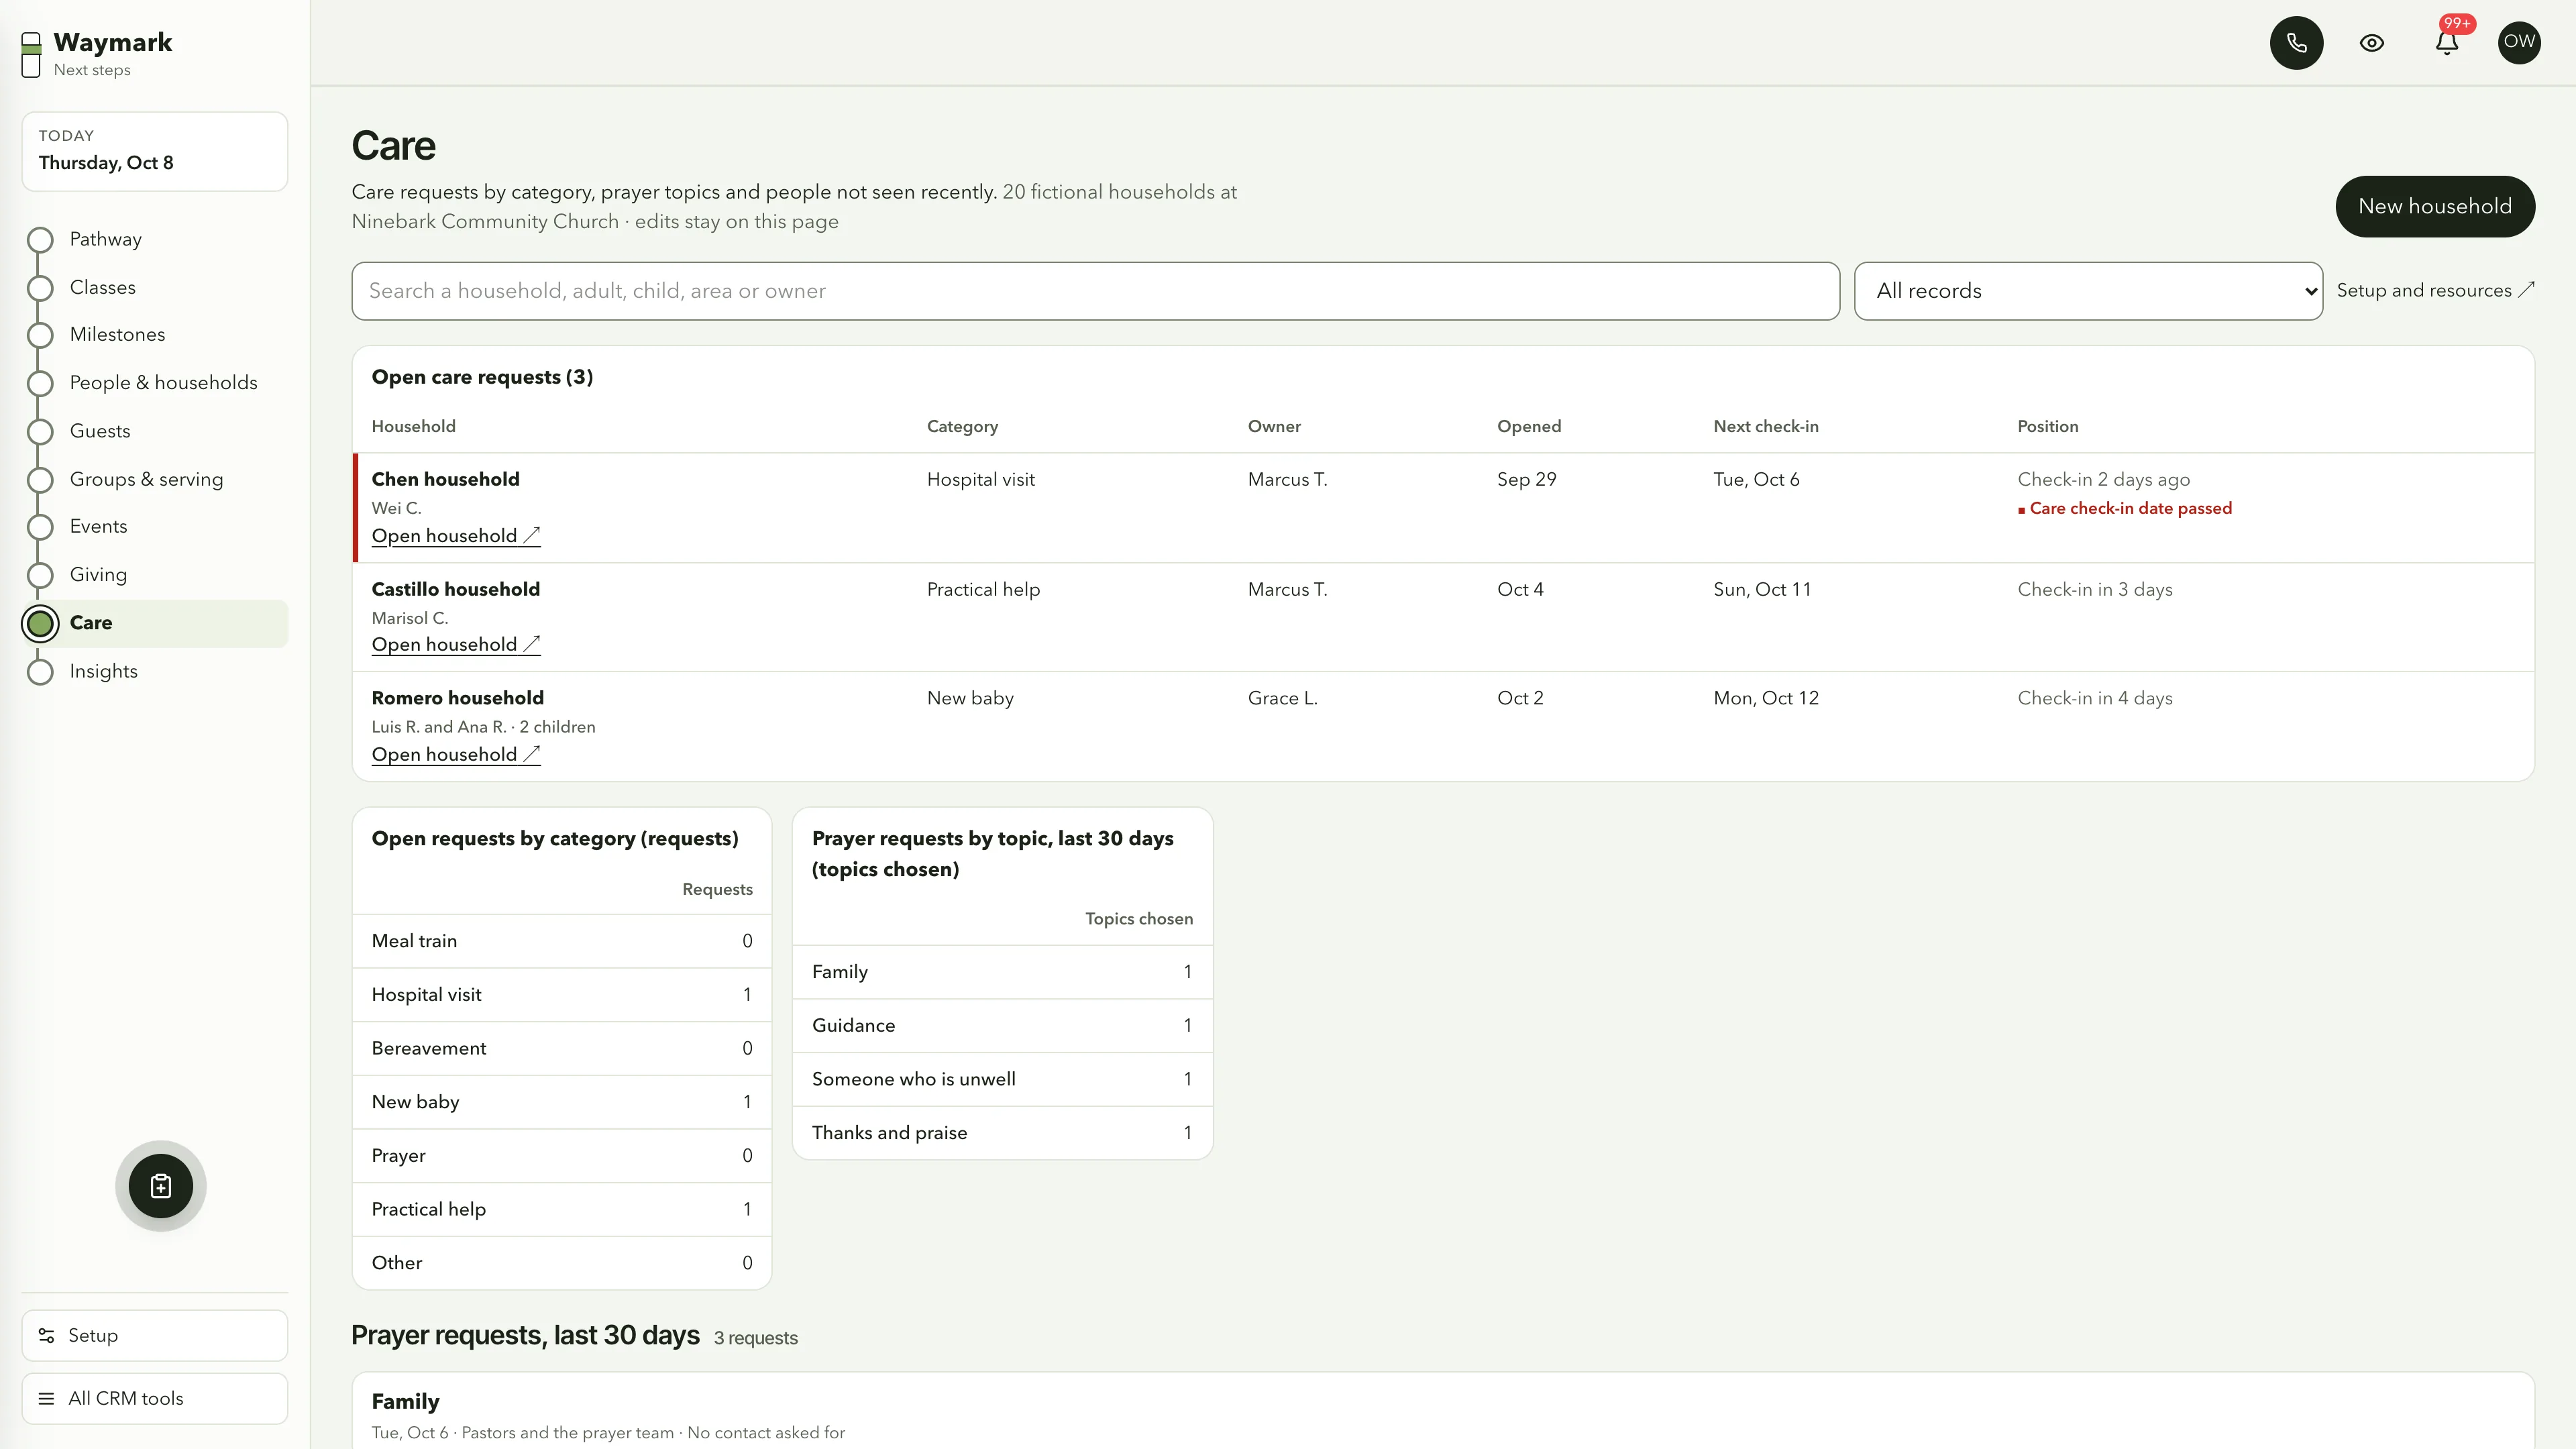Click the green Care step circle

(40, 623)
